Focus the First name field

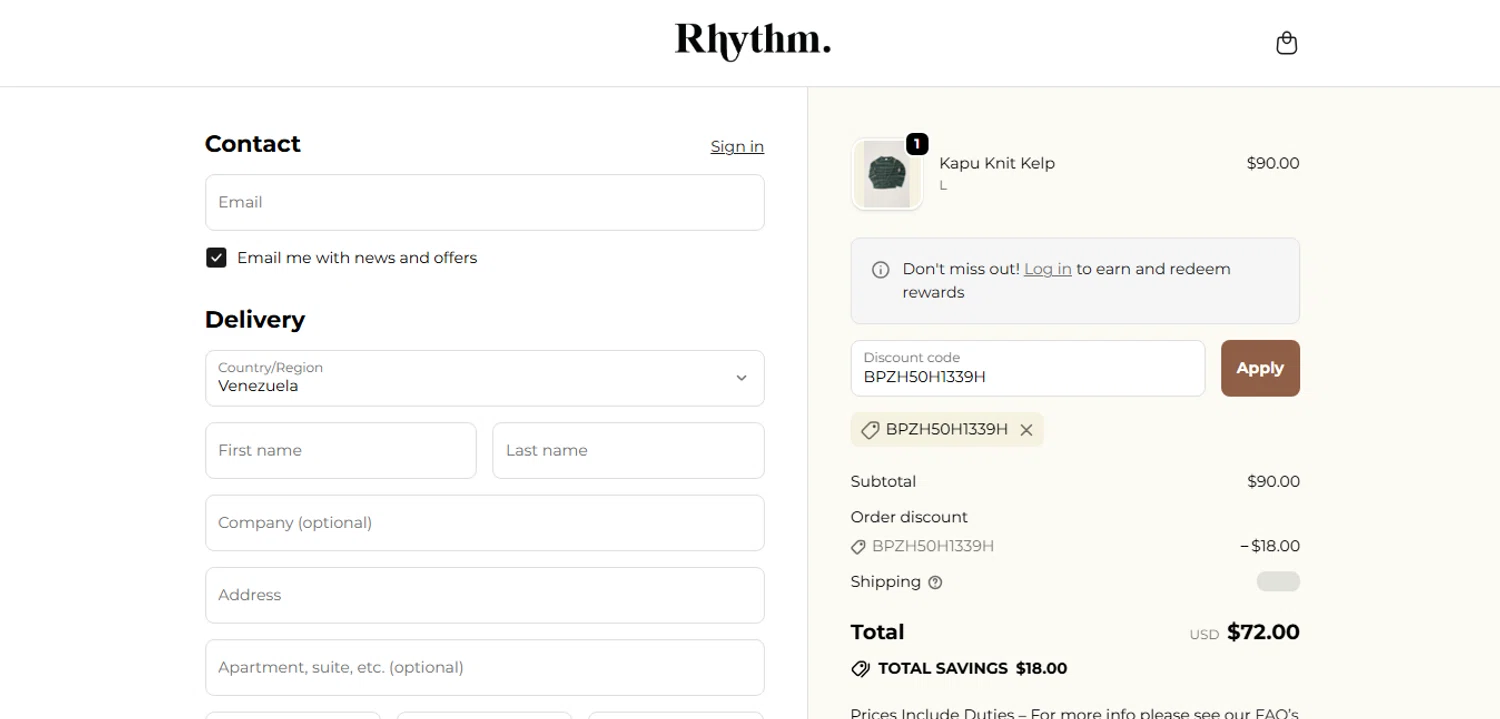click(341, 450)
